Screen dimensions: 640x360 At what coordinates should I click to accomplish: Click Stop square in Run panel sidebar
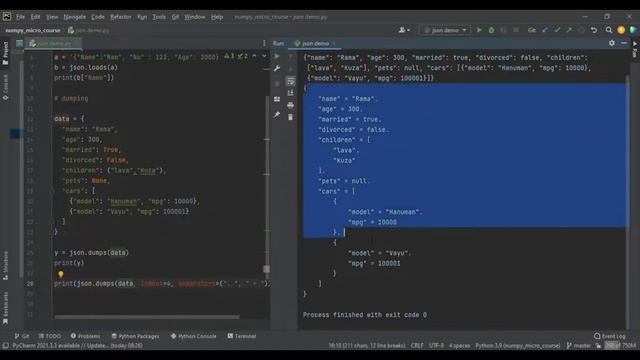[277, 83]
